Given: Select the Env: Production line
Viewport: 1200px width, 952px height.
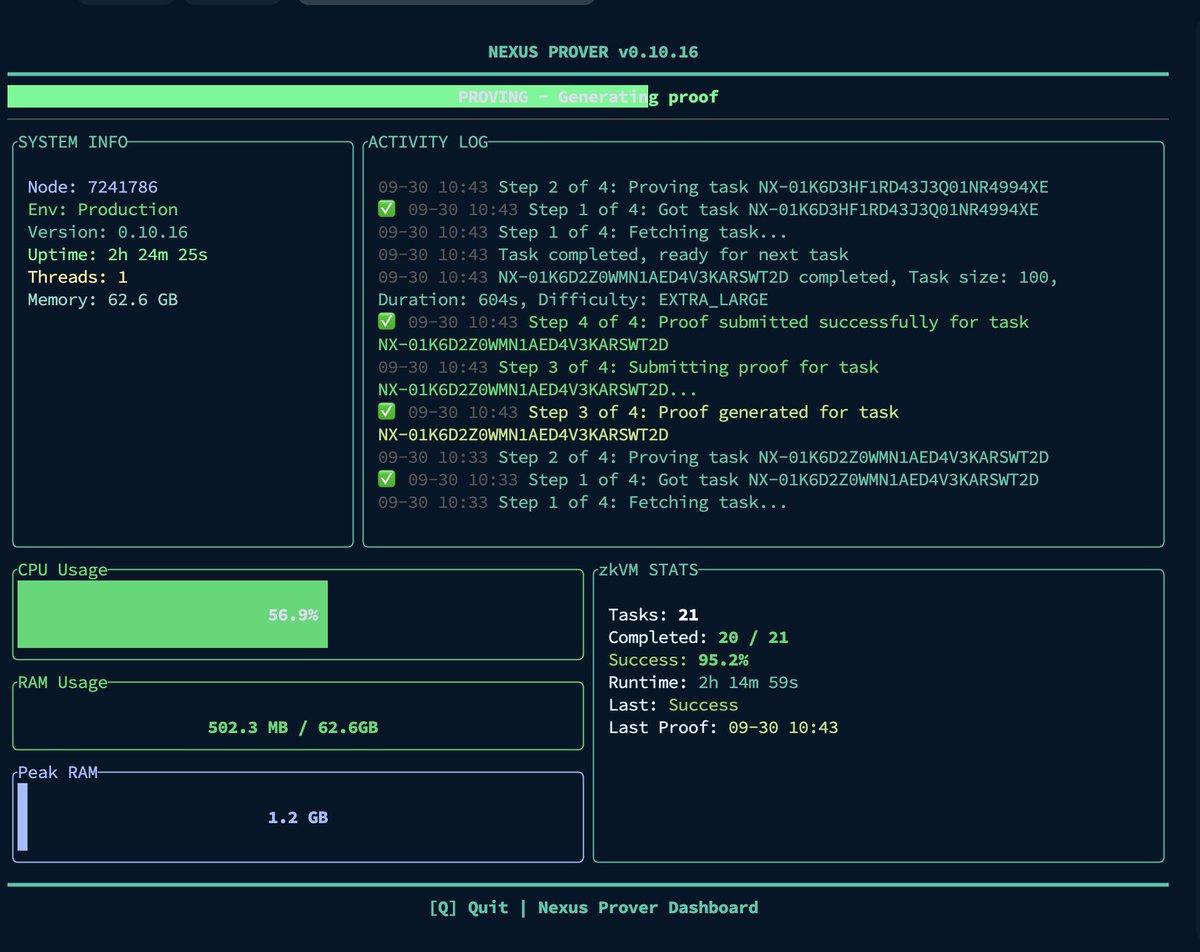Looking at the screenshot, I should (102, 209).
